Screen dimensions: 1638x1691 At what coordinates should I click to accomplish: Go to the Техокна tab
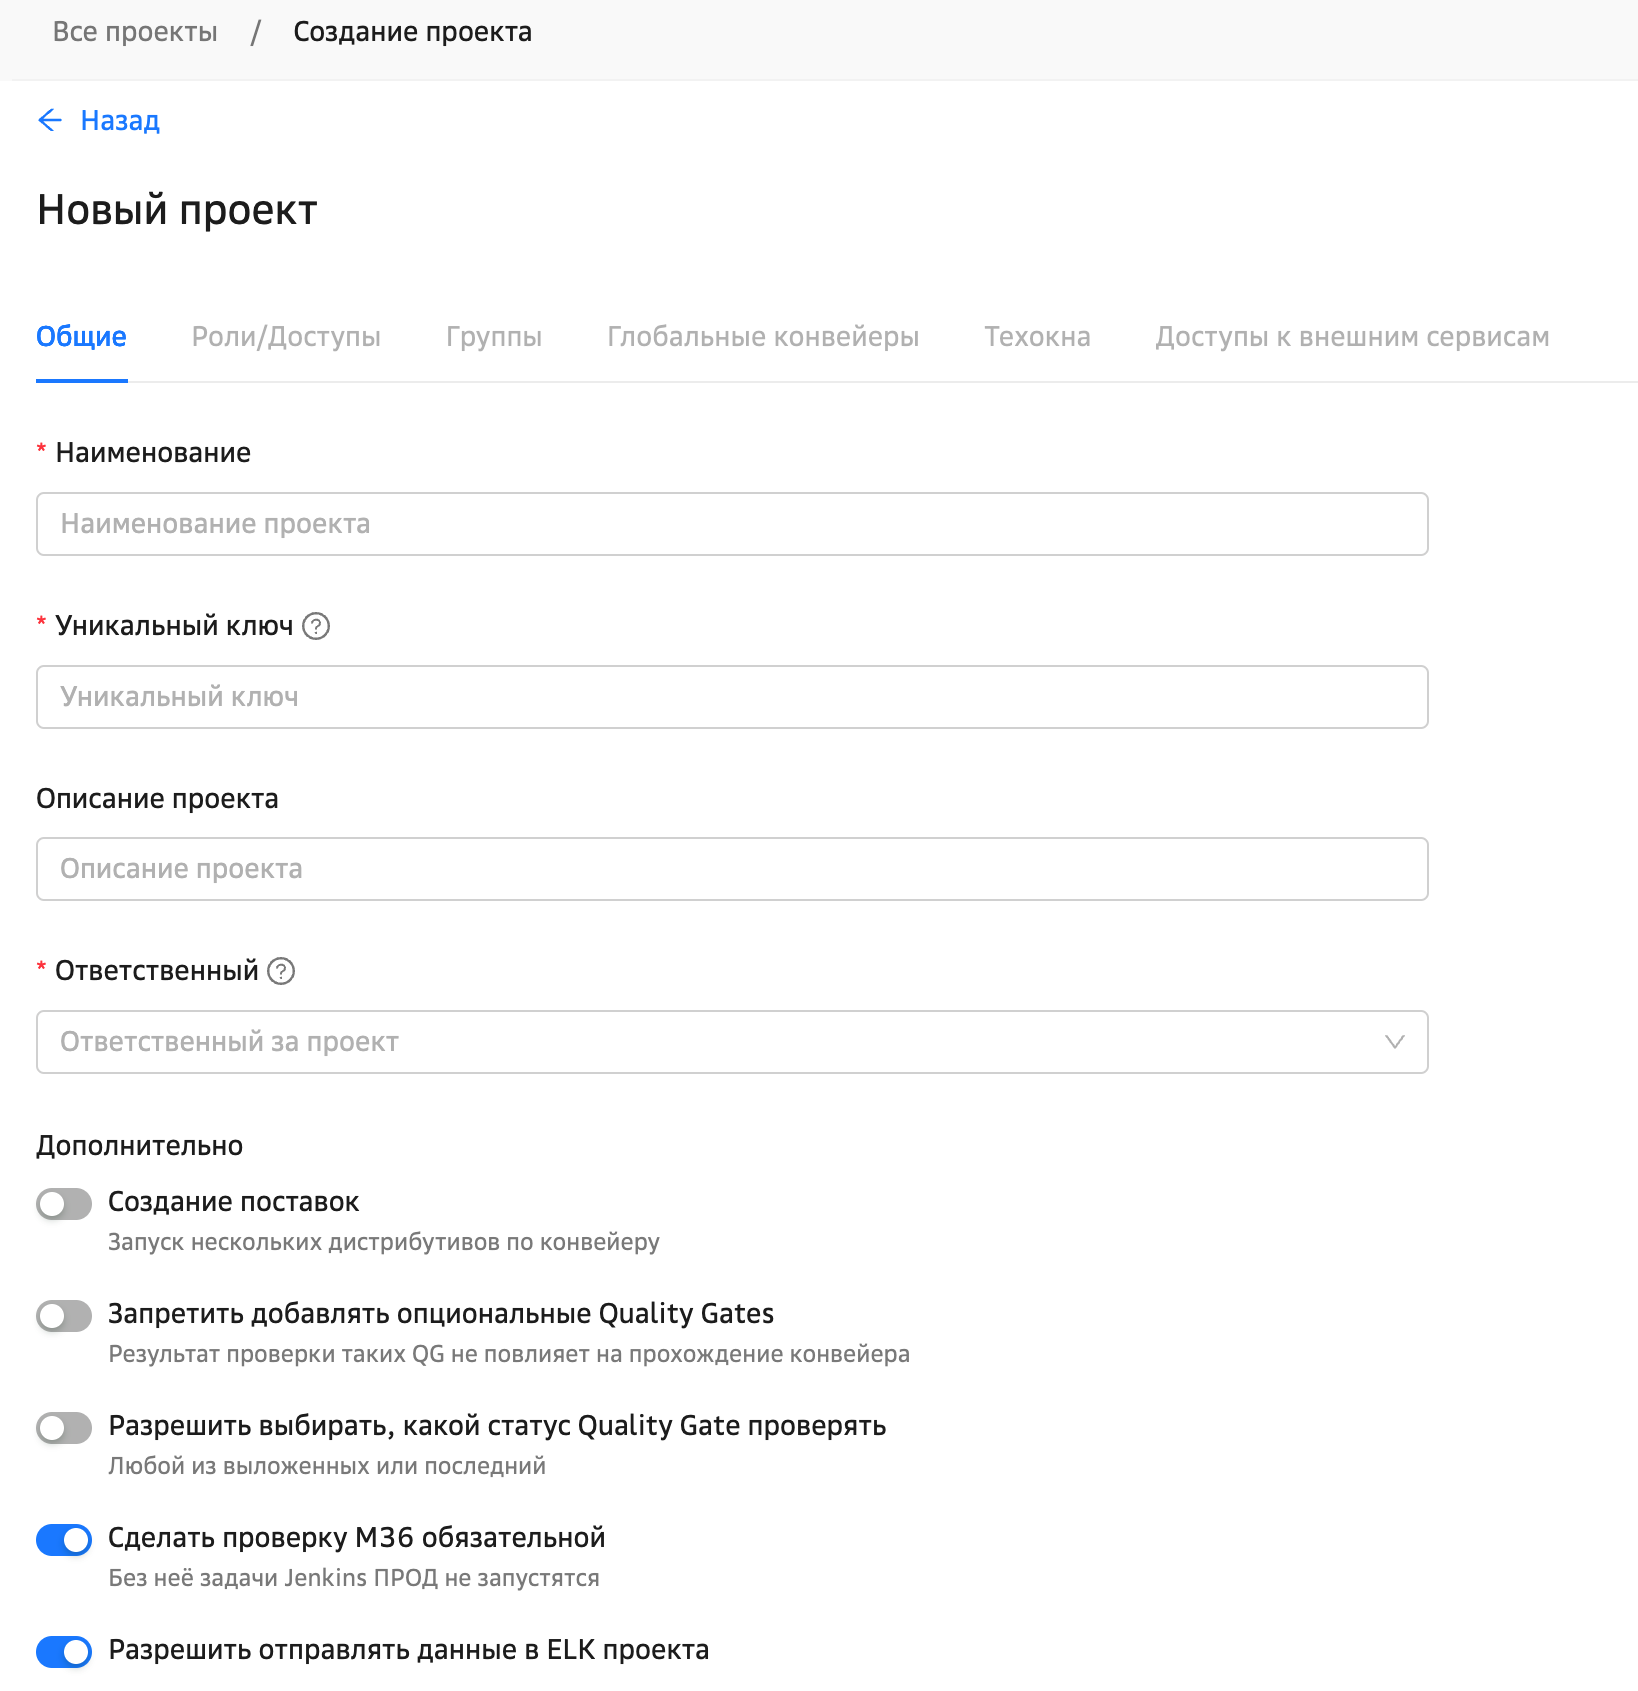pyautogui.click(x=1037, y=337)
